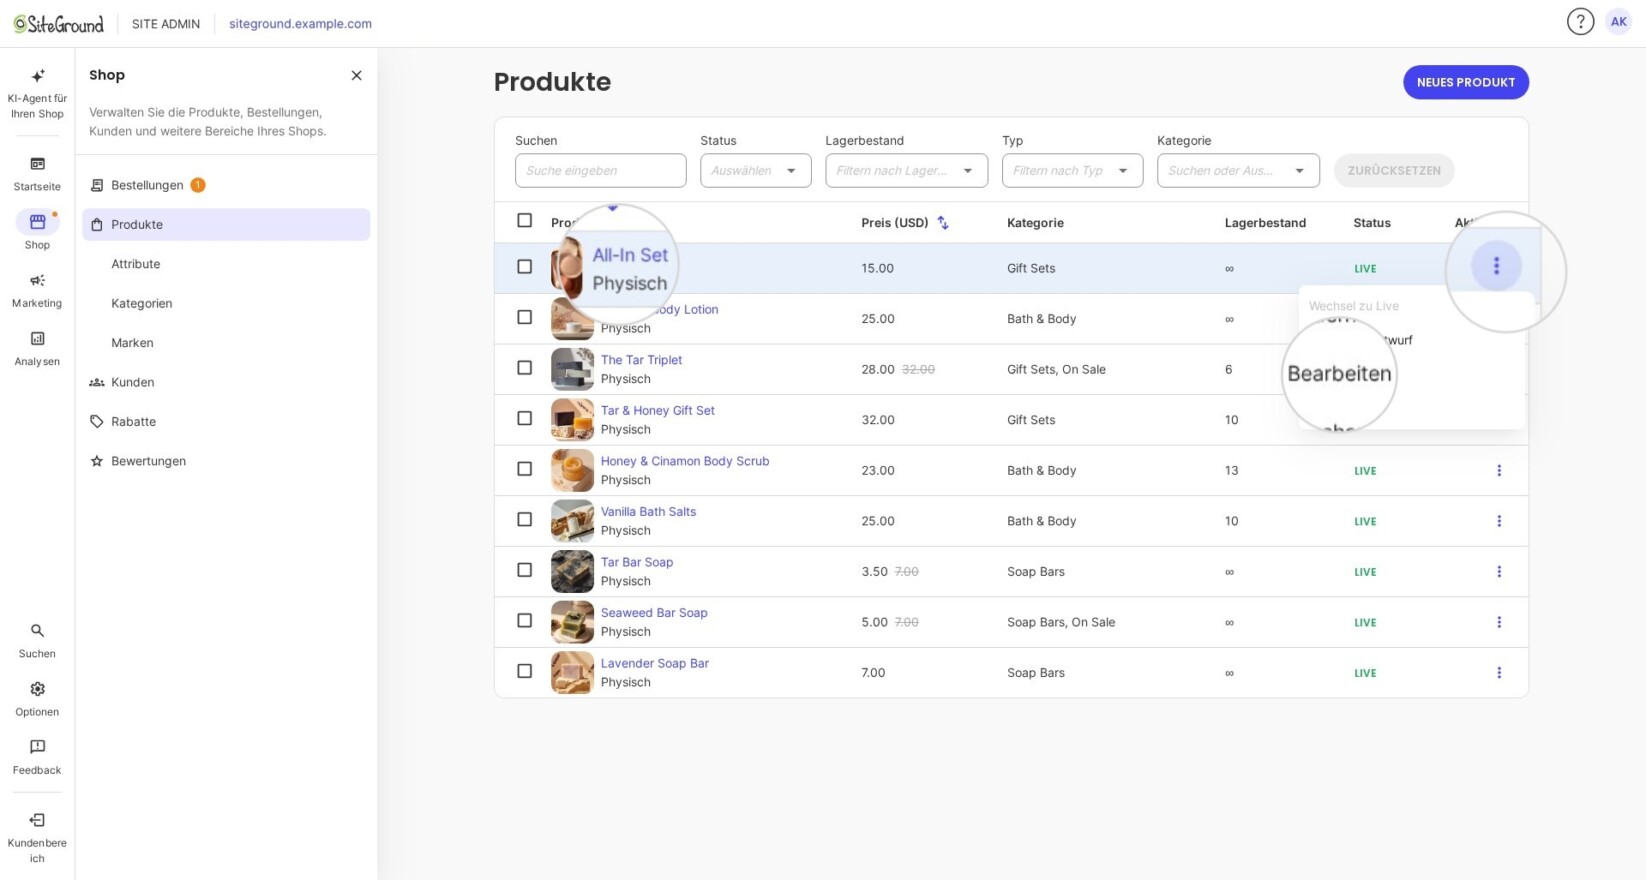The height and width of the screenshot is (880, 1646).
Task: Click the Kategorie column header
Action: 1035,223
